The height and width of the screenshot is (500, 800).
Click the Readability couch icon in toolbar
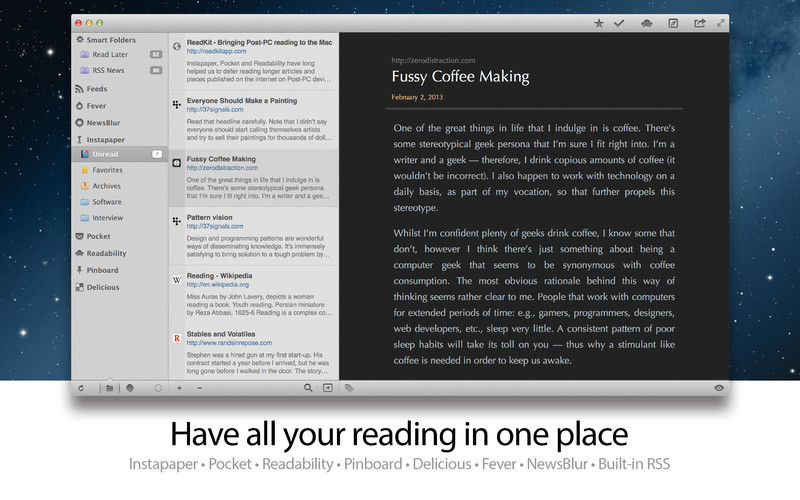(647, 22)
